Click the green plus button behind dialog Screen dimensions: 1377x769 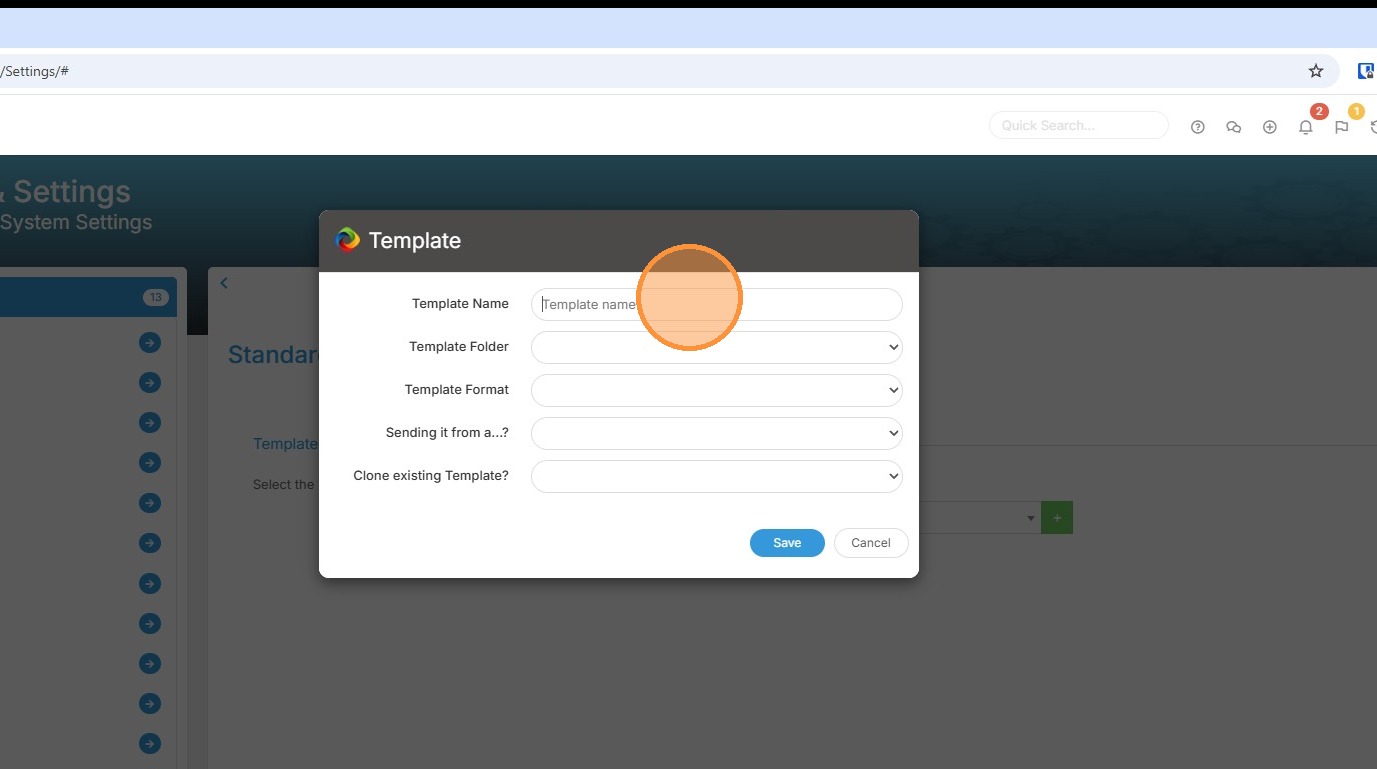(x=1057, y=518)
